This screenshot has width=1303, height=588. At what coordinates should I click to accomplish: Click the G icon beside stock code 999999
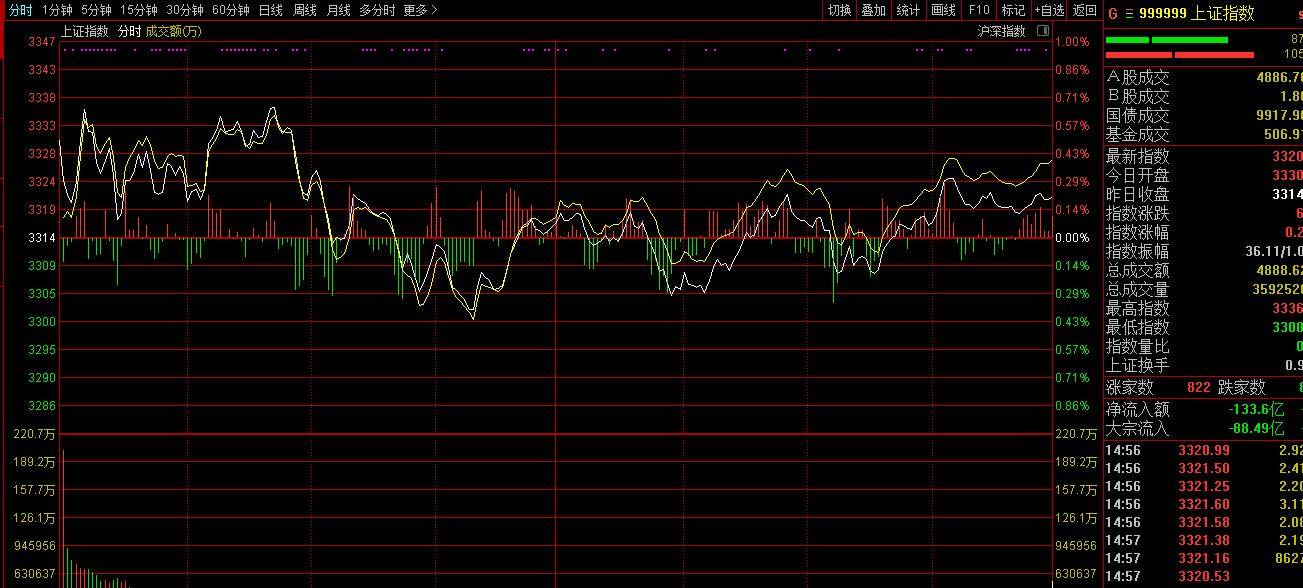(x=1113, y=13)
